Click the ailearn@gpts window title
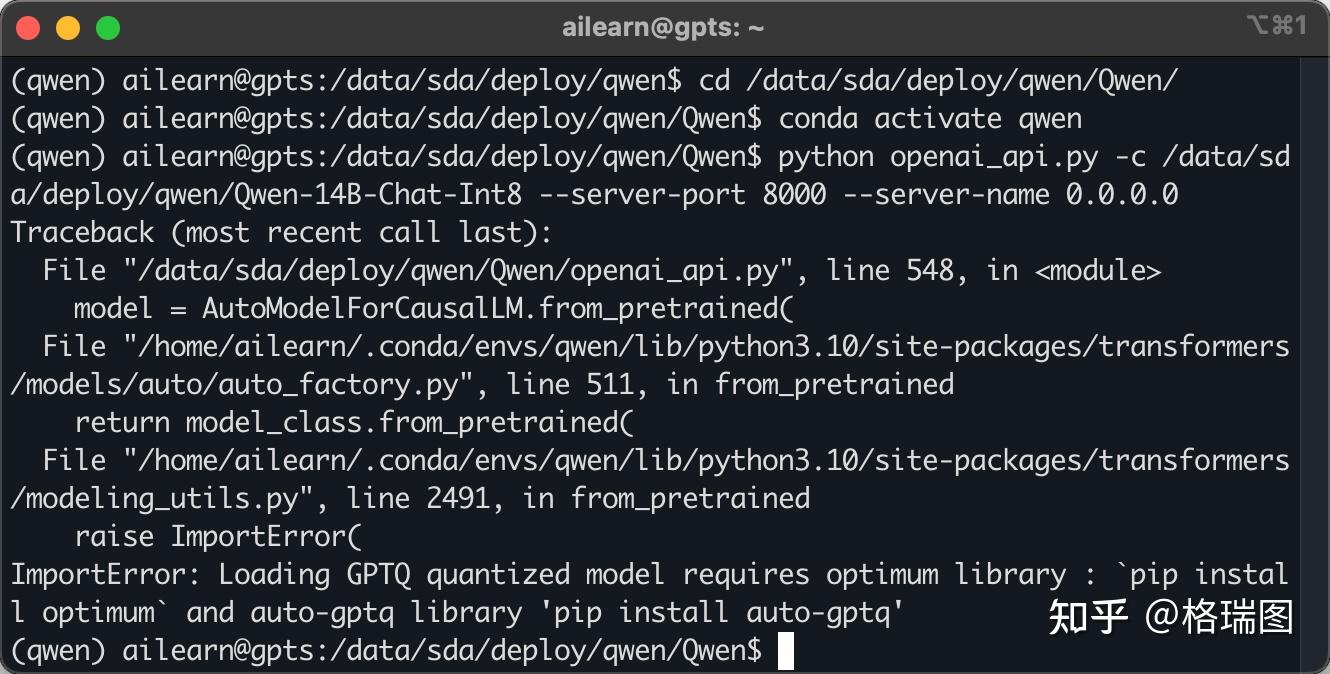This screenshot has width=1330, height=674. coord(663,28)
